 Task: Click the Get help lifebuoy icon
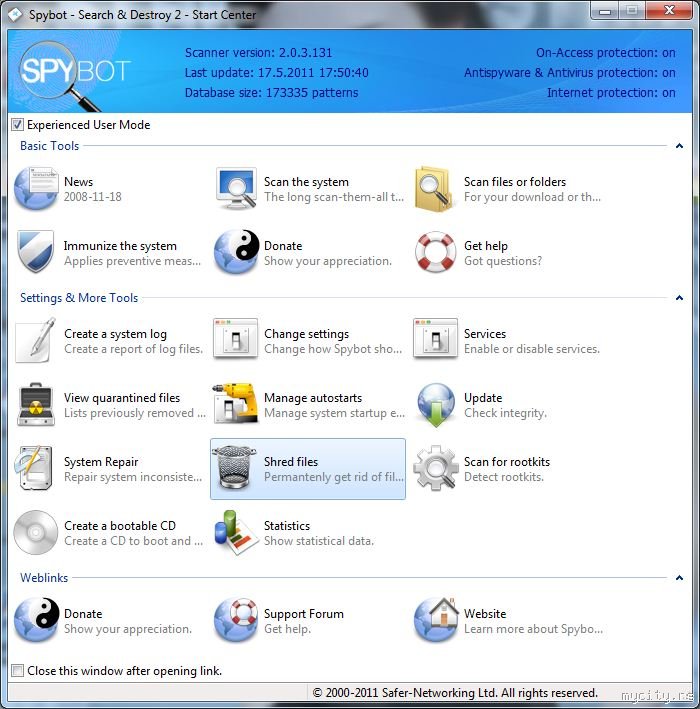point(435,252)
